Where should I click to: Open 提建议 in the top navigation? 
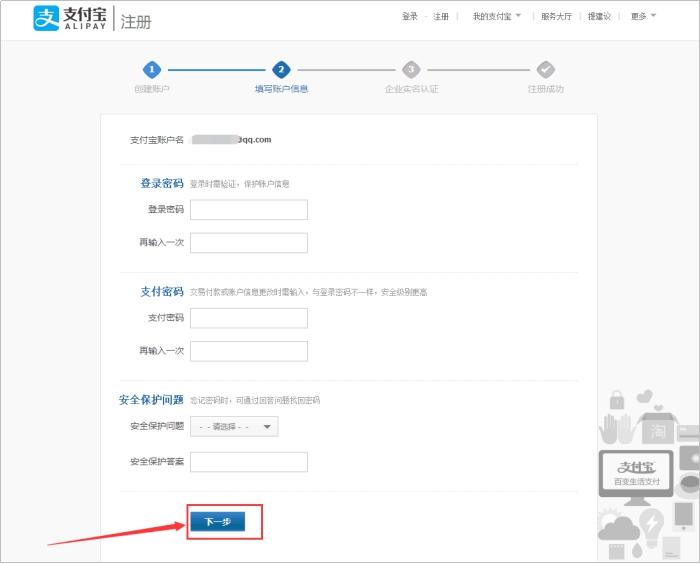(600, 17)
